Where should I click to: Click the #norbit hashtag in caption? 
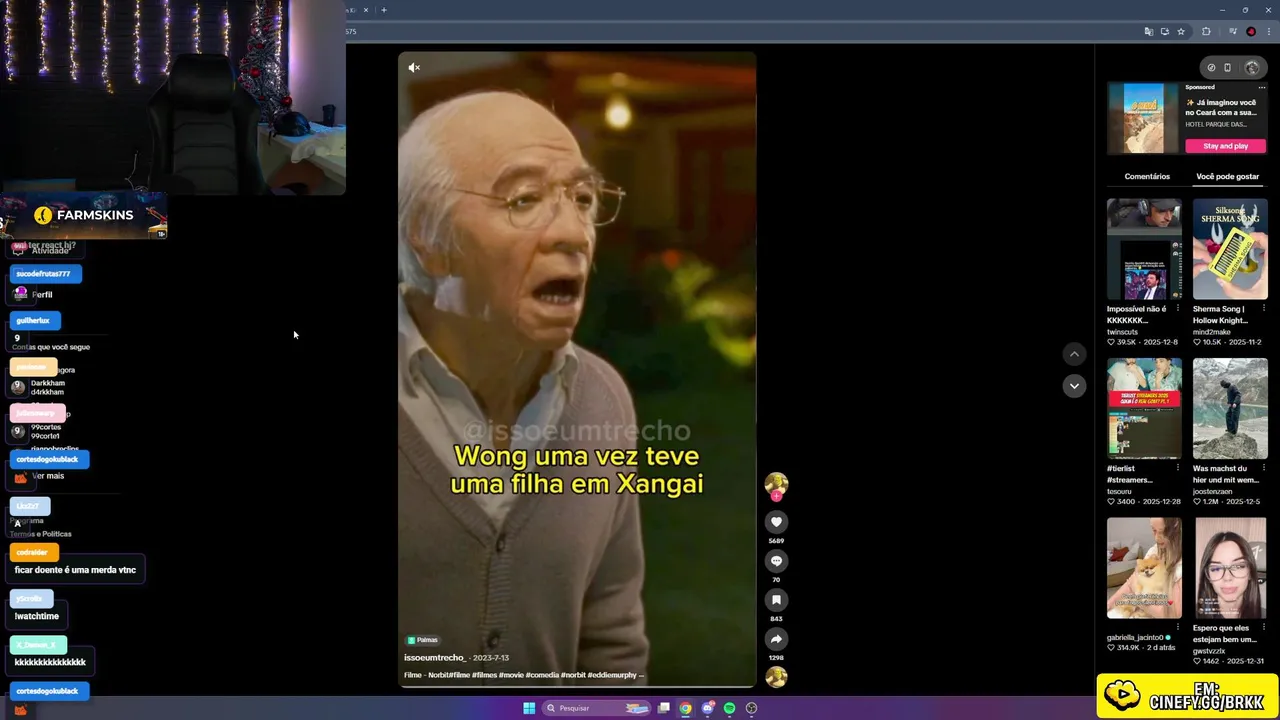click(573, 675)
